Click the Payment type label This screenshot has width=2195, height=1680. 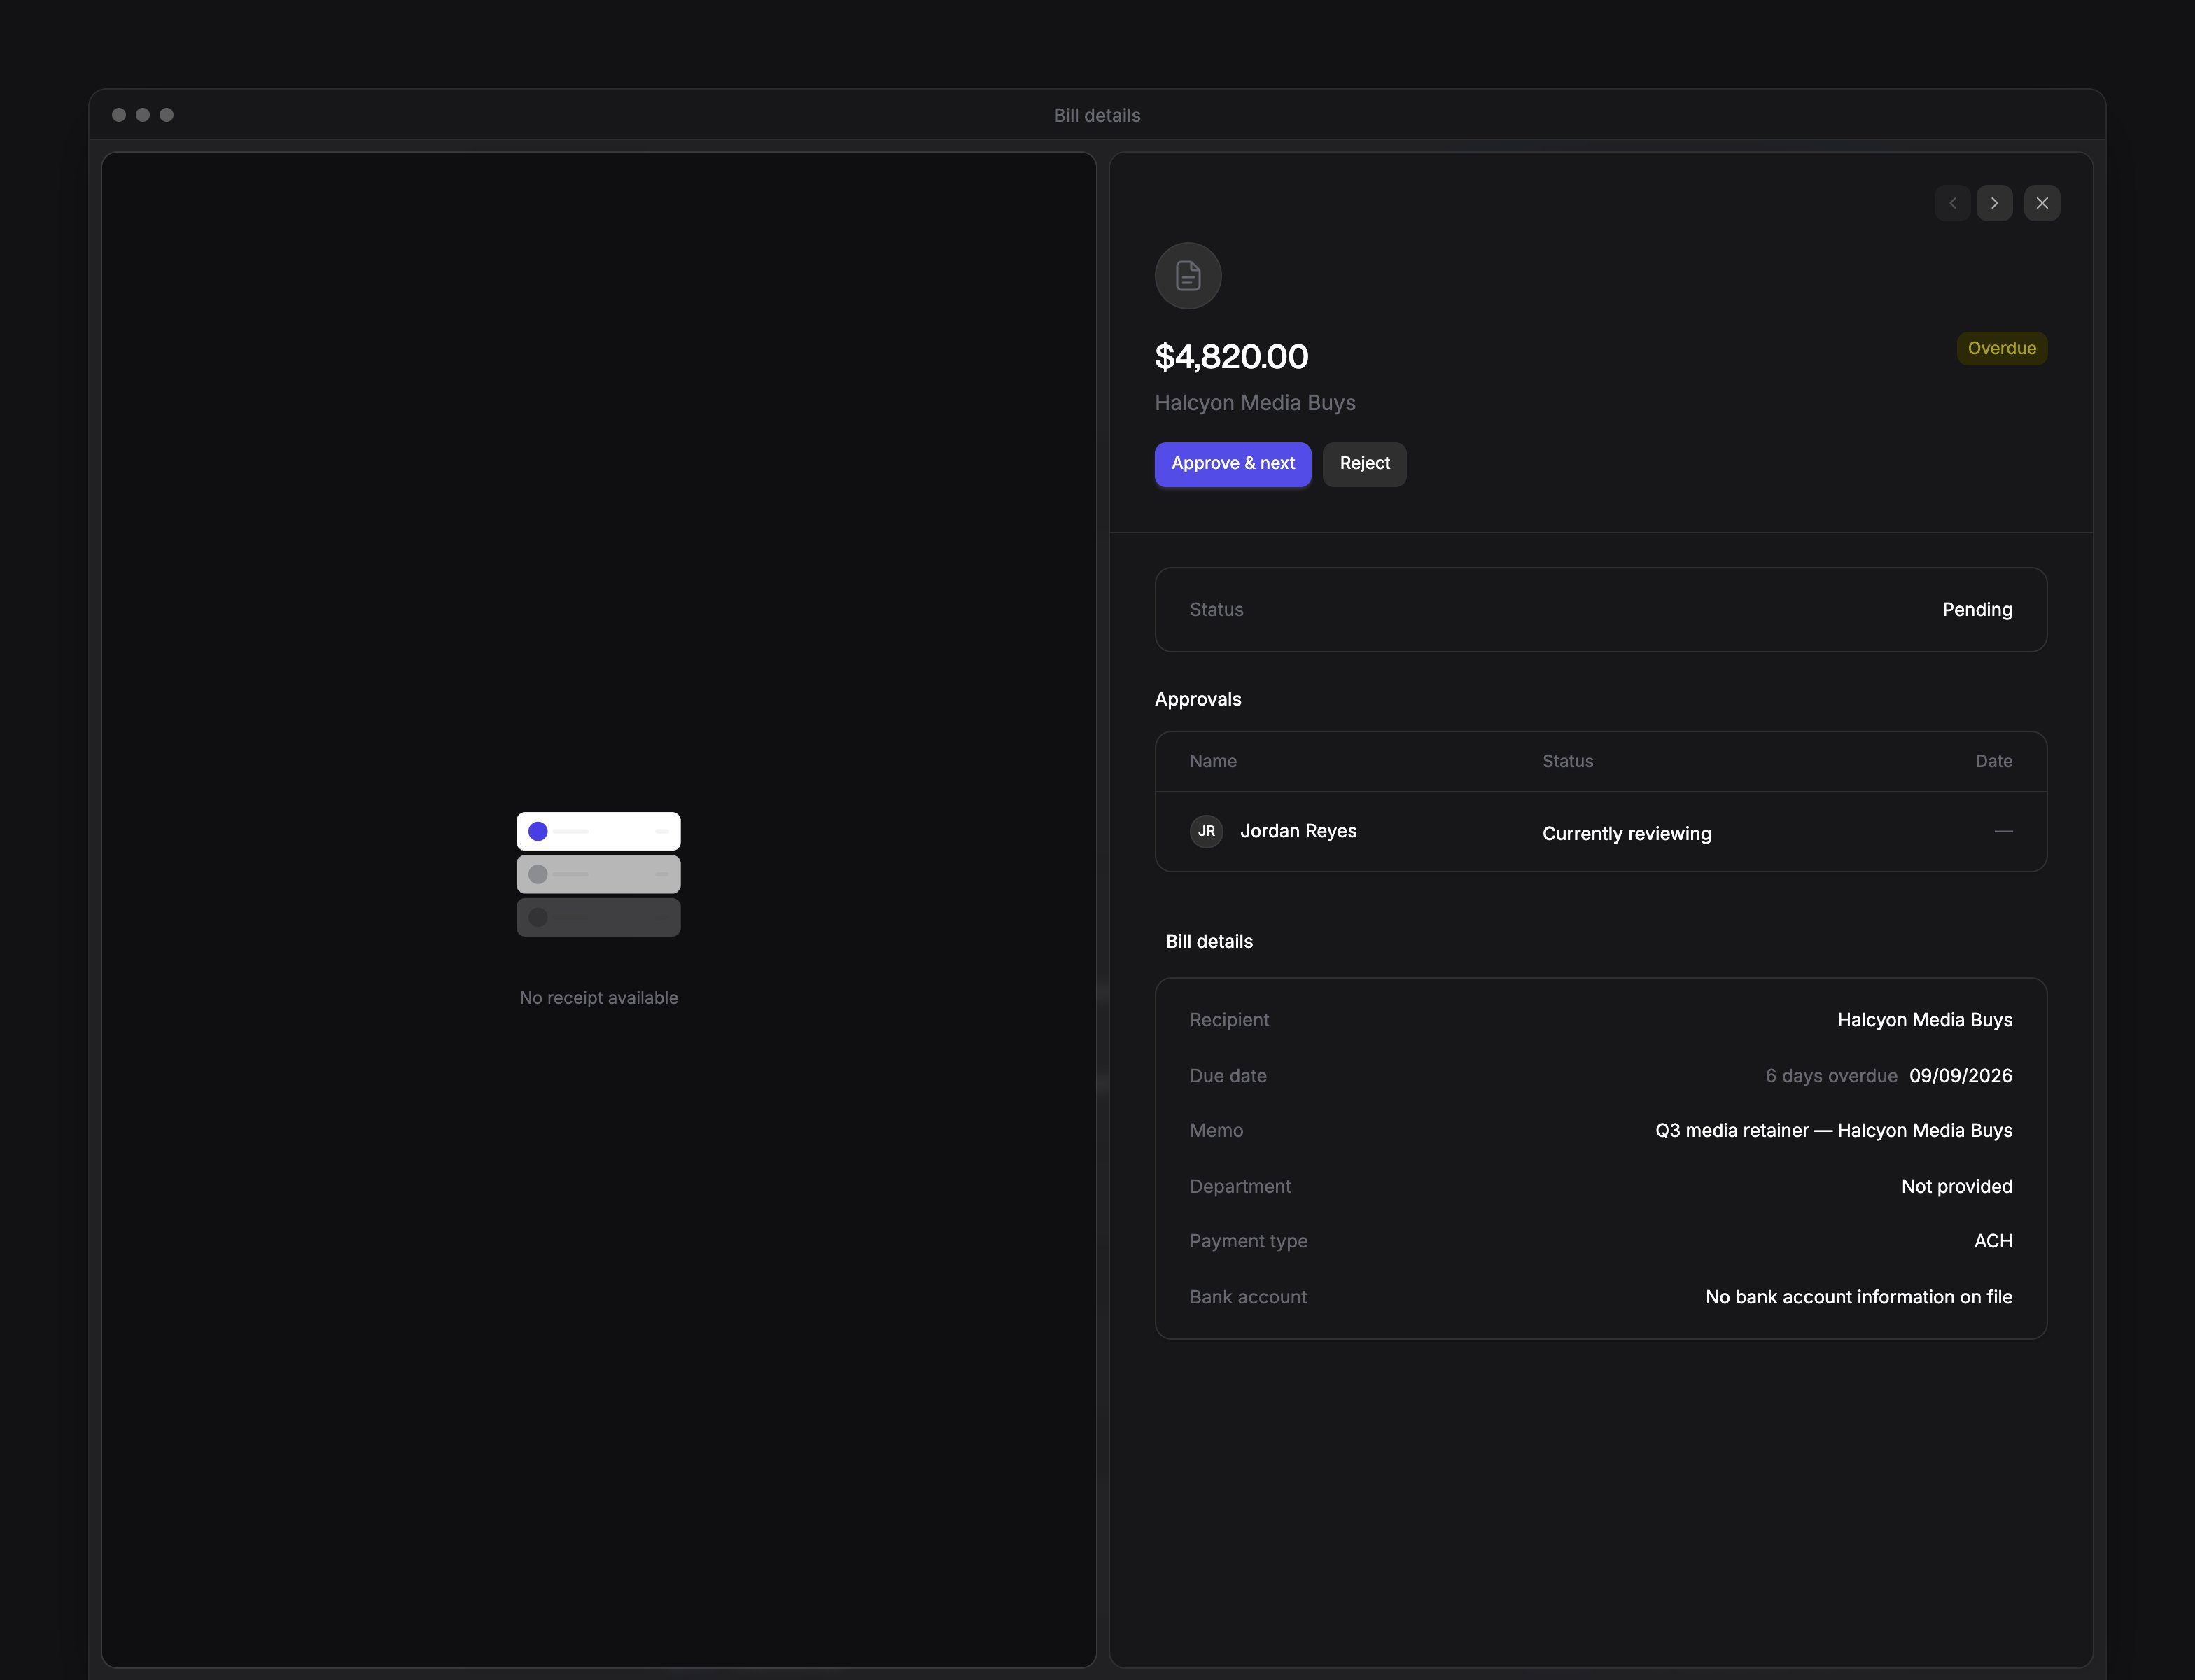pyautogui.click(x=1249, y=1241)
